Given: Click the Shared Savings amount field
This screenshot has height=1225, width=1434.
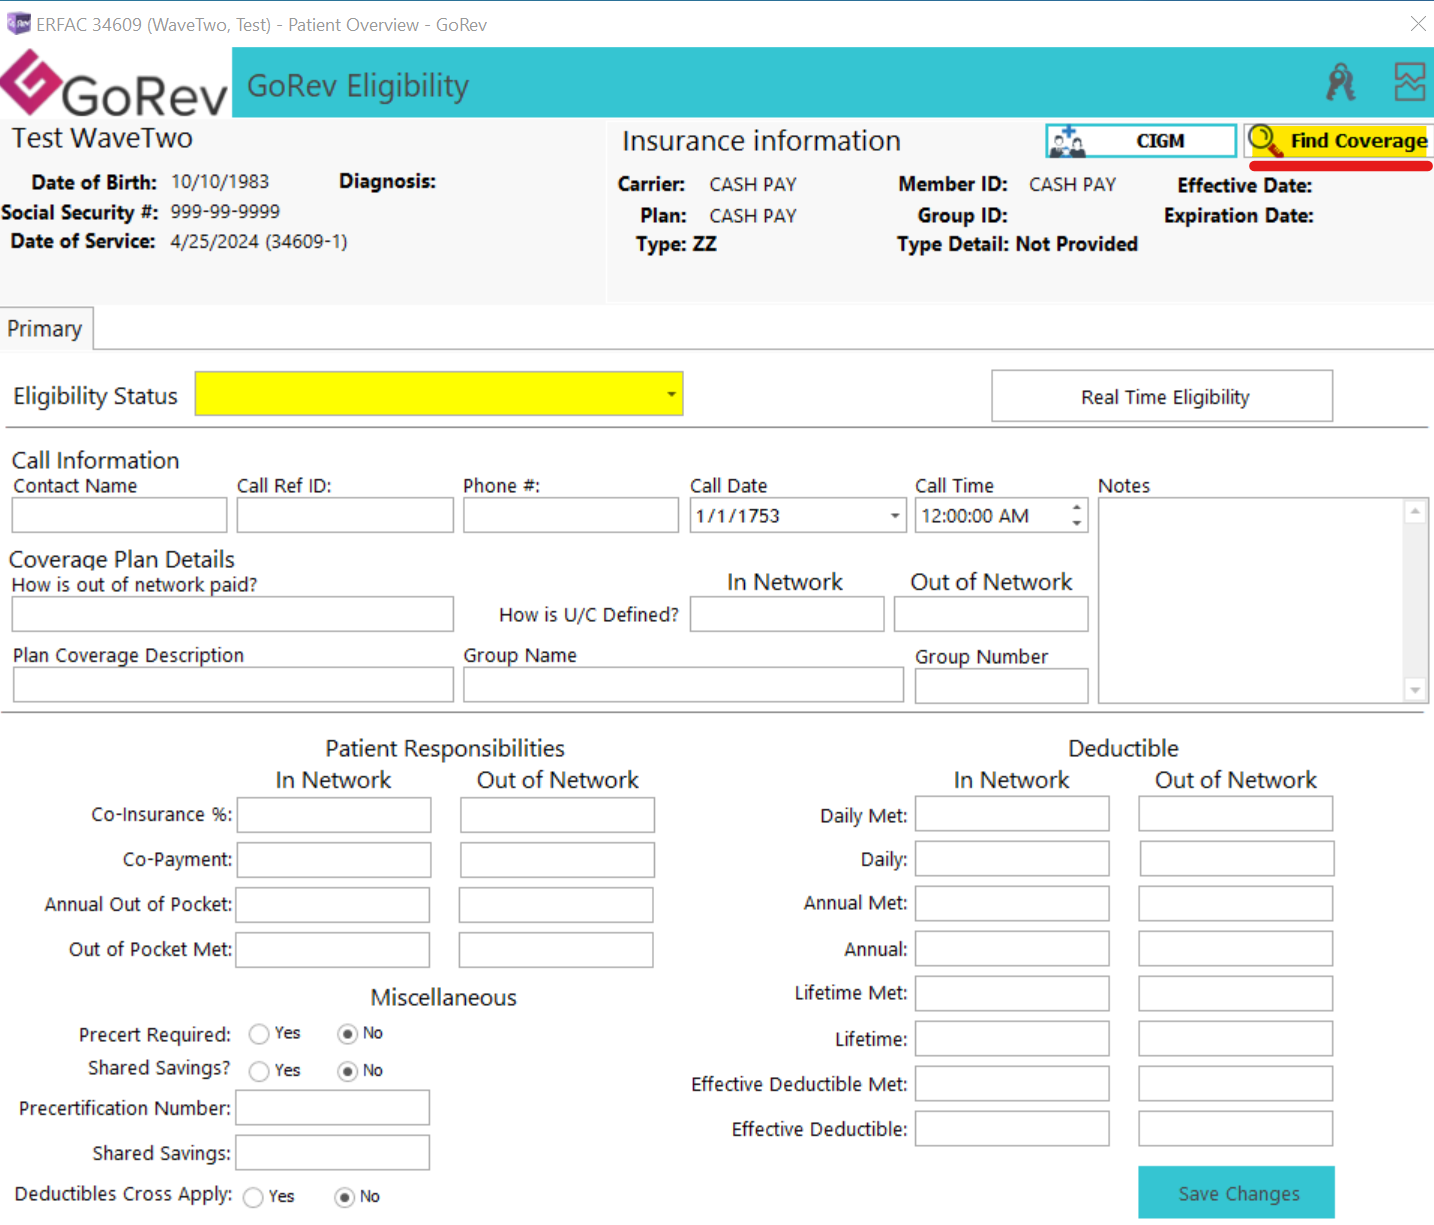Looking at the screenshot, I should (333, 1152).
